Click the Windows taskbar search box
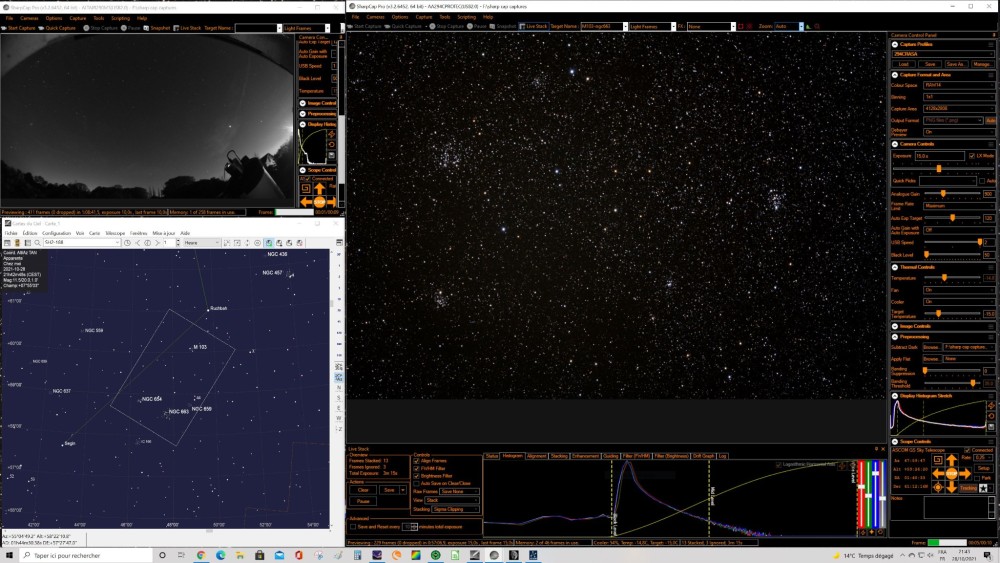The height and width of the screenshot is (563, 1000). [x=86, y=555]
